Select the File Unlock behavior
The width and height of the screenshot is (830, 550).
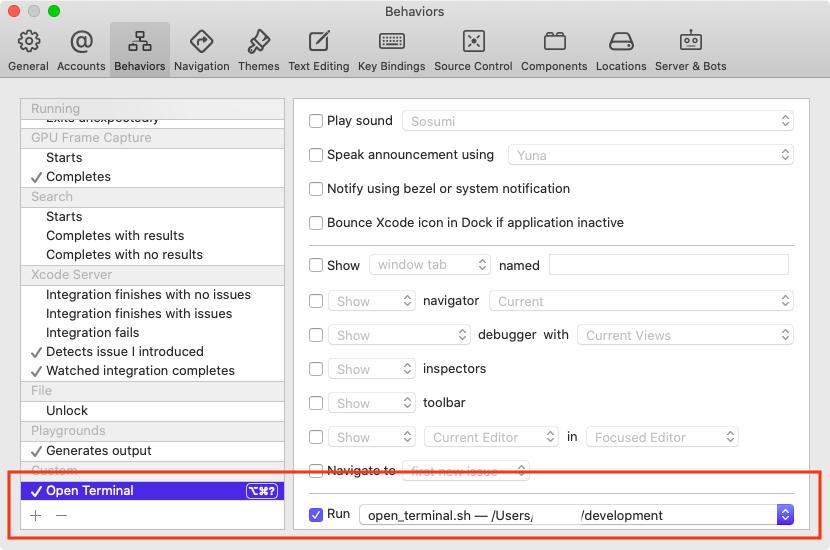click(152, 411)
